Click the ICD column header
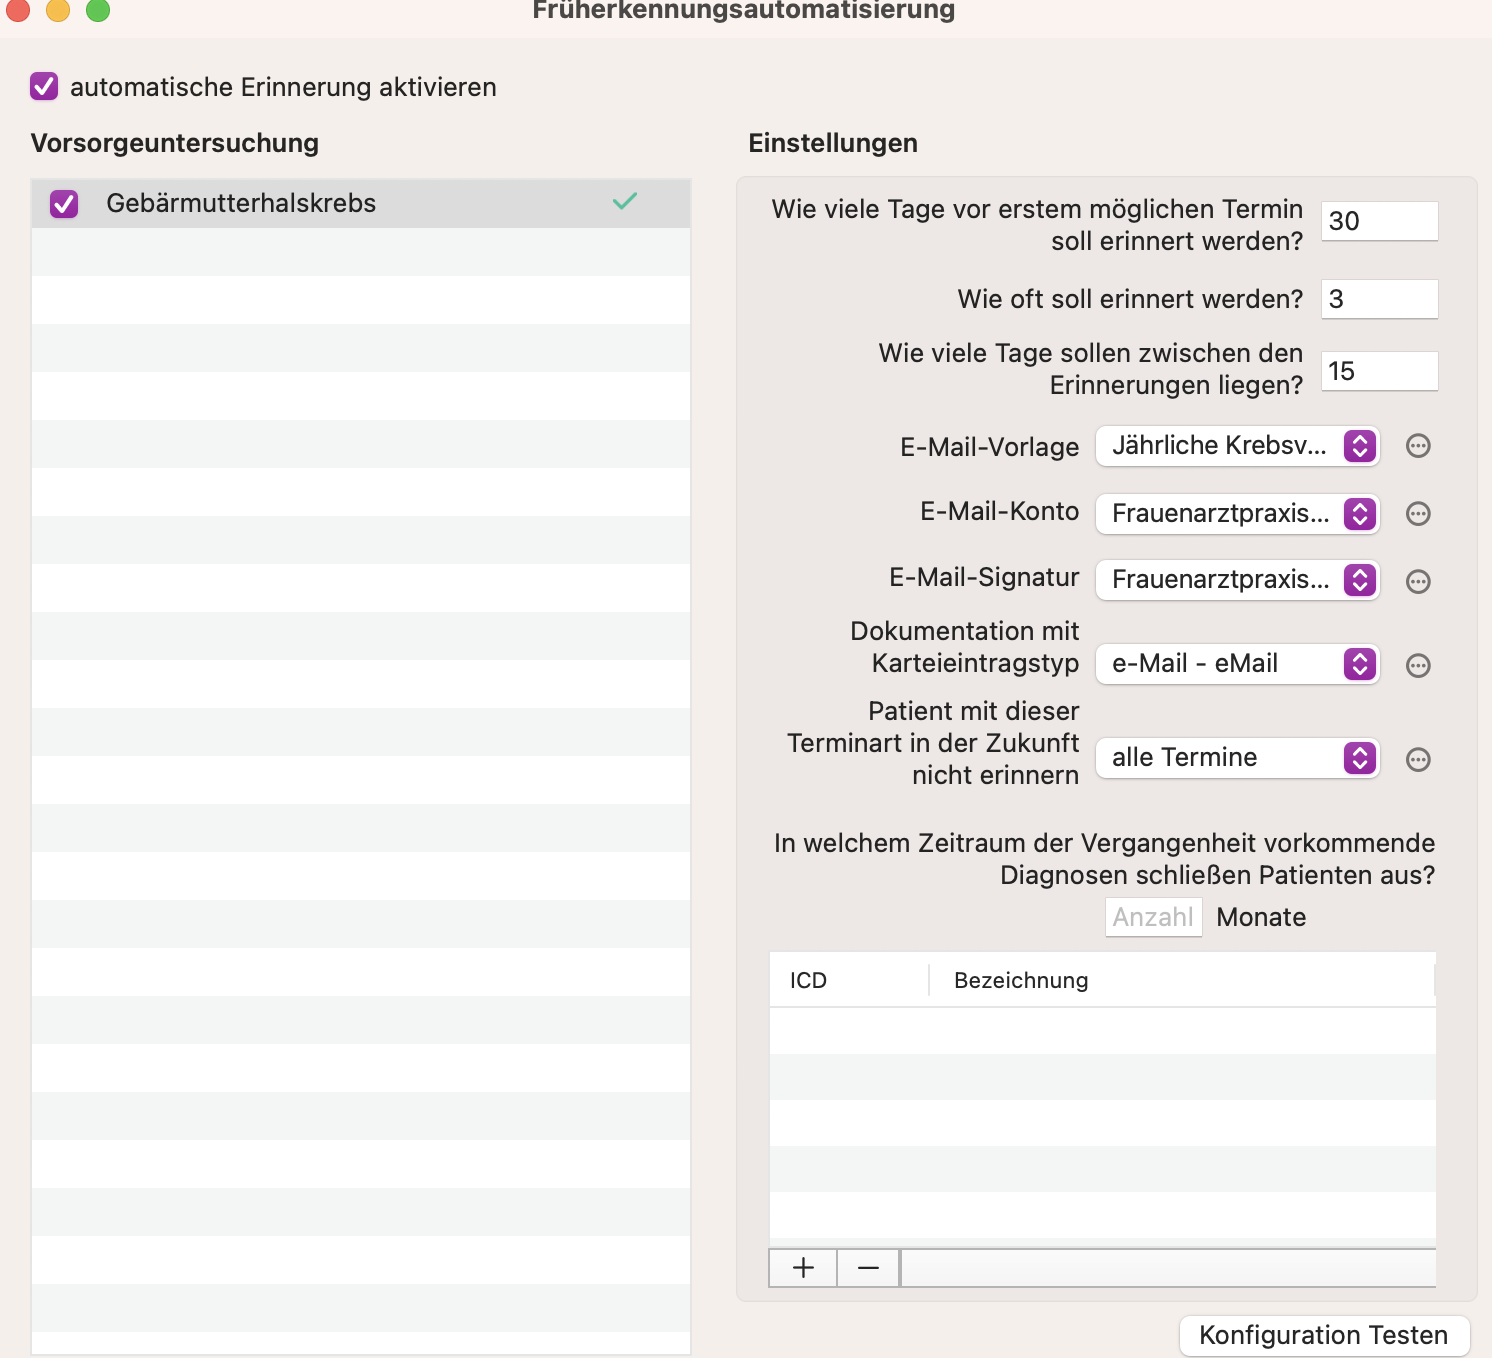 tap(848, 980)
